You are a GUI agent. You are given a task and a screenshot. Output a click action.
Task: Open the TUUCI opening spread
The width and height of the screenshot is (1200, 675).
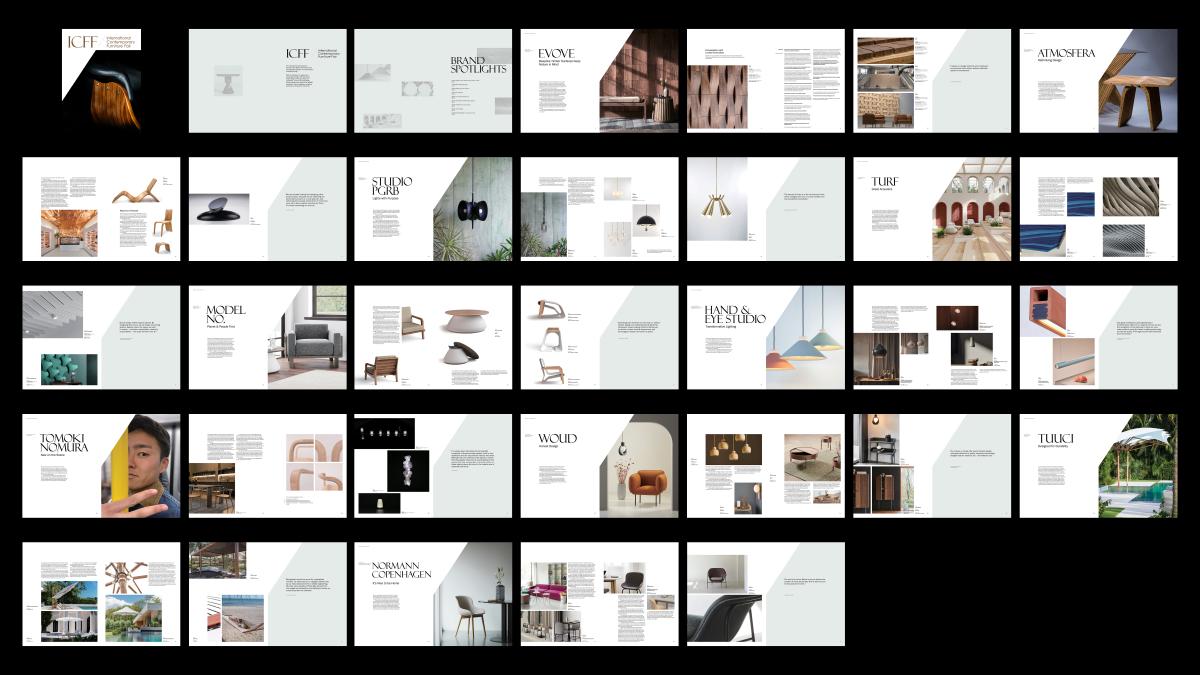point(1099,466)
